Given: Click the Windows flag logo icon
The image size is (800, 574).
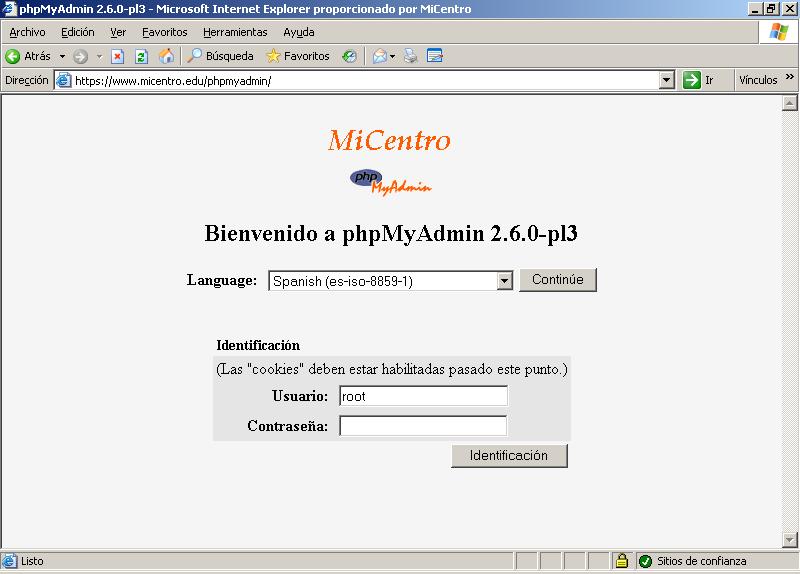Looking at the screenshot, I should 779,32.
